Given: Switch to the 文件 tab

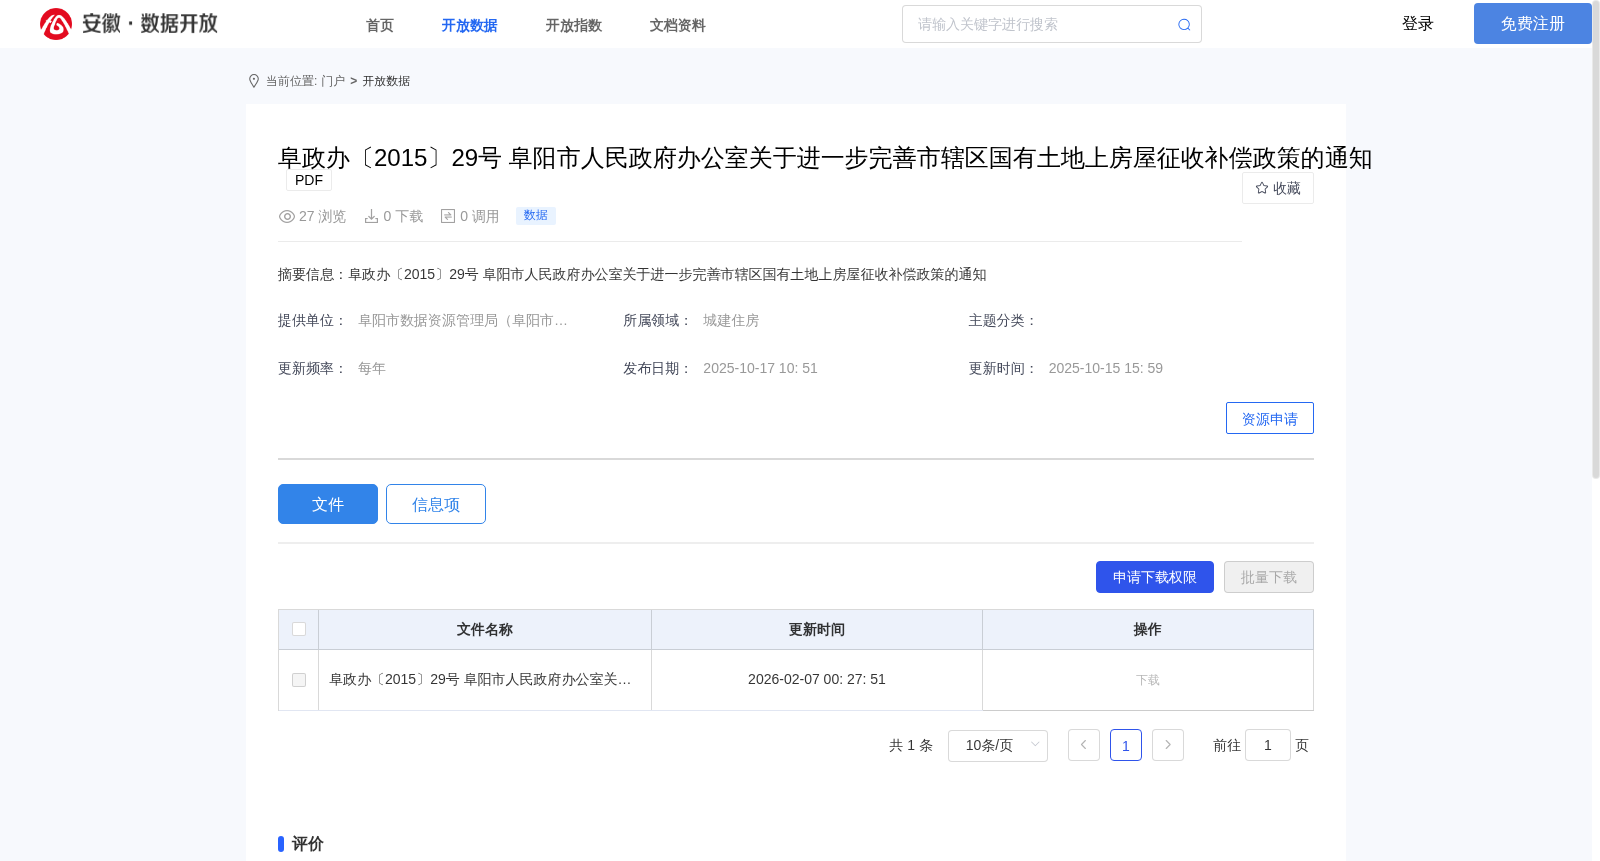Looking at the screenshot, I should click(328, 504).
